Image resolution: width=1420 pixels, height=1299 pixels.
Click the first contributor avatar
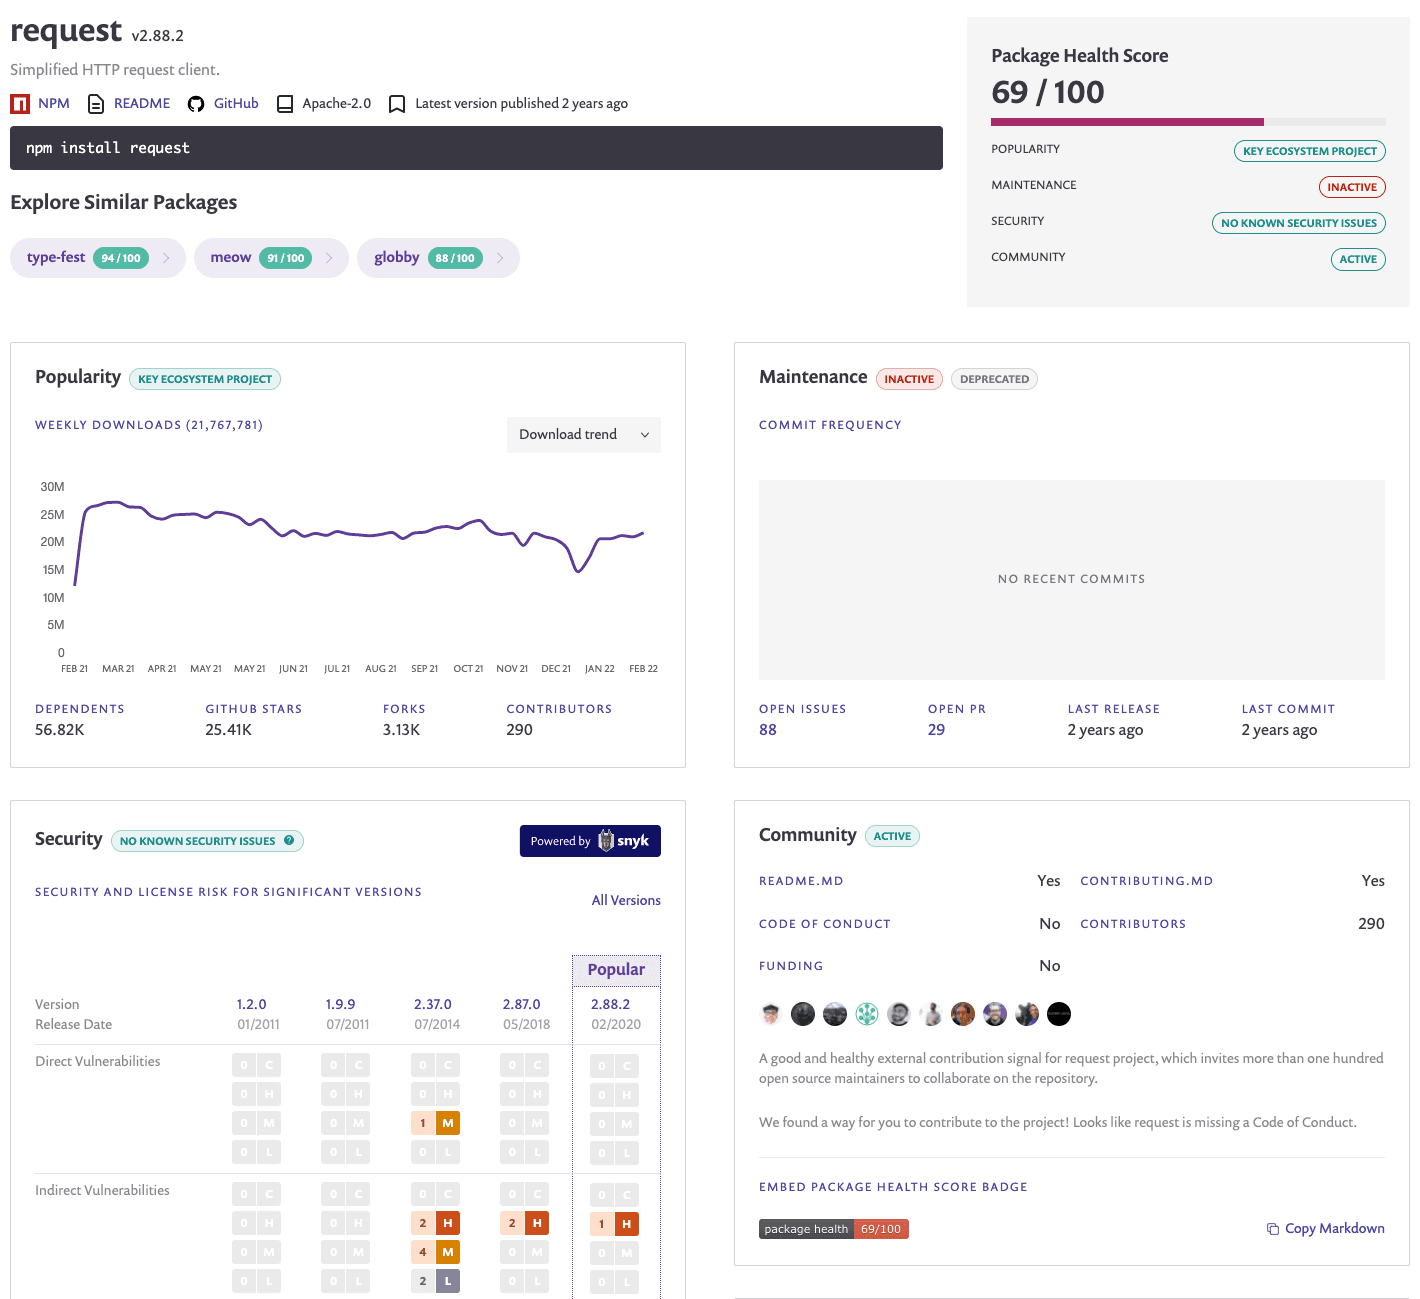pyautogui.click(x=770, y=1014)
